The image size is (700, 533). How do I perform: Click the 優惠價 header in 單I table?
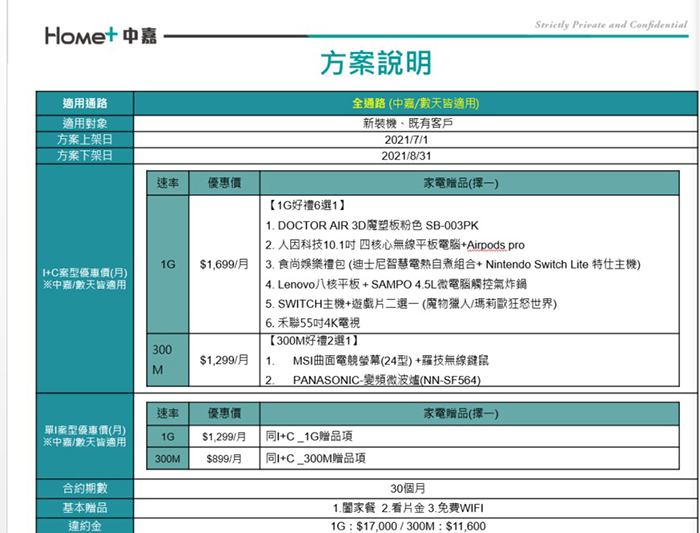pyautogui.click(x=224, y=414)
